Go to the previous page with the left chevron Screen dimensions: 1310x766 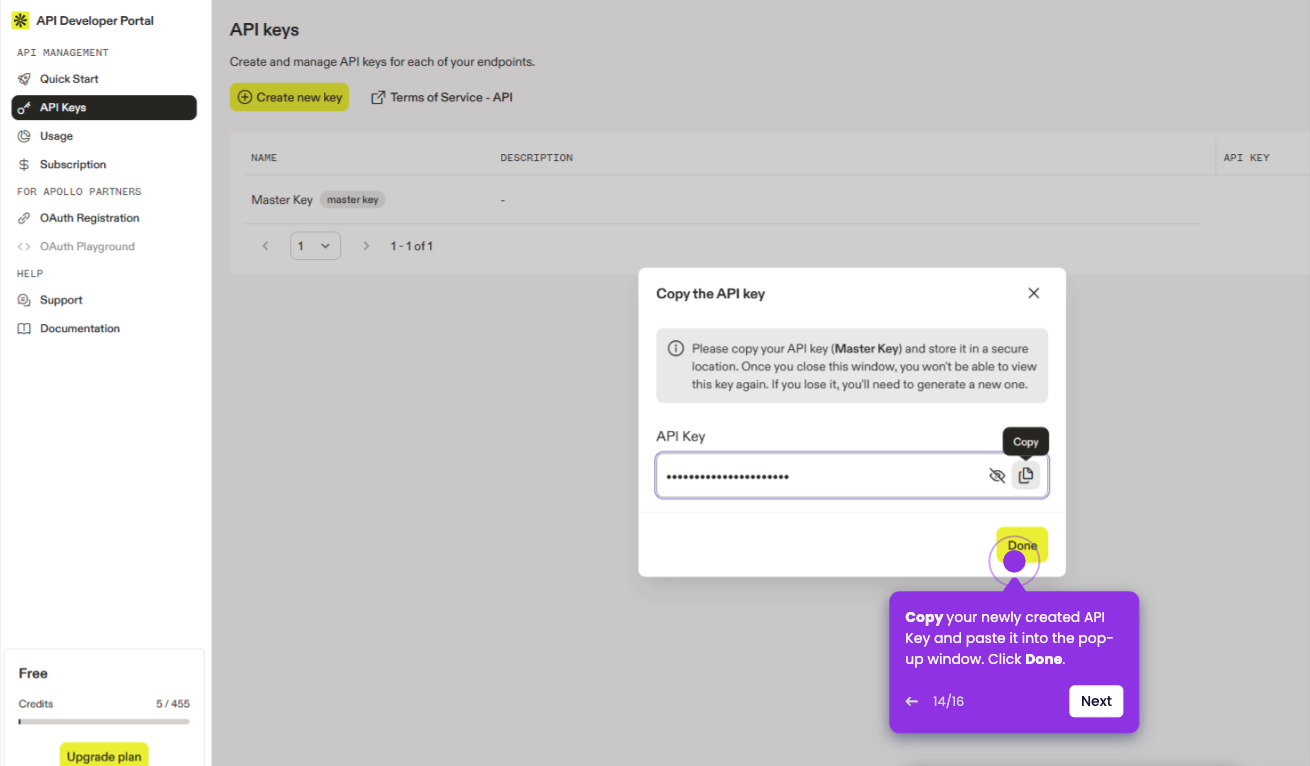tap(265, 246)
